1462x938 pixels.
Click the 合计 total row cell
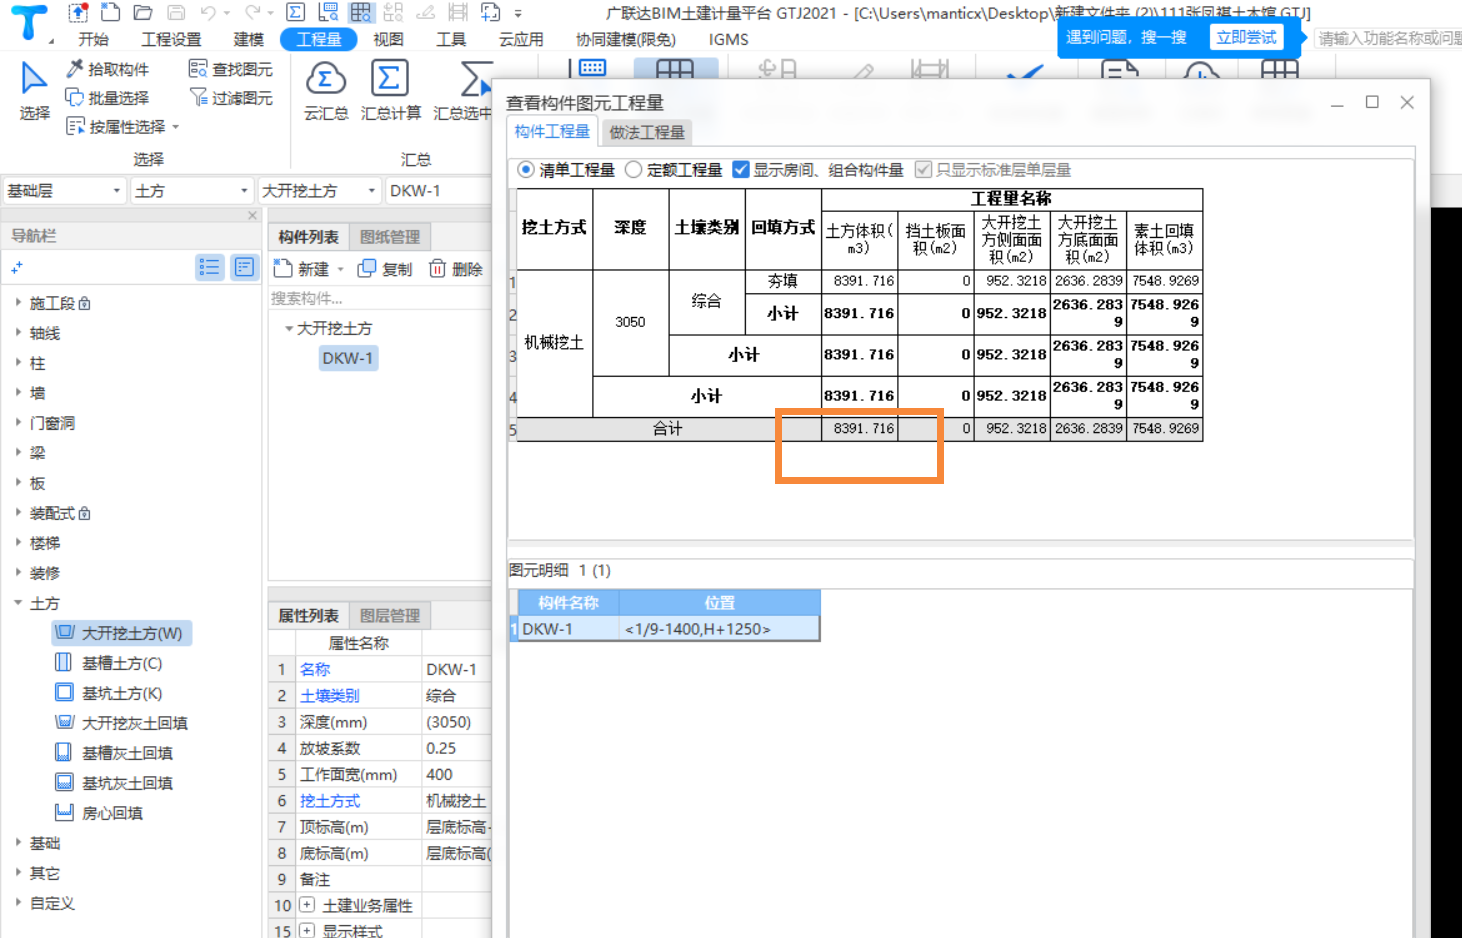(667, 429)
